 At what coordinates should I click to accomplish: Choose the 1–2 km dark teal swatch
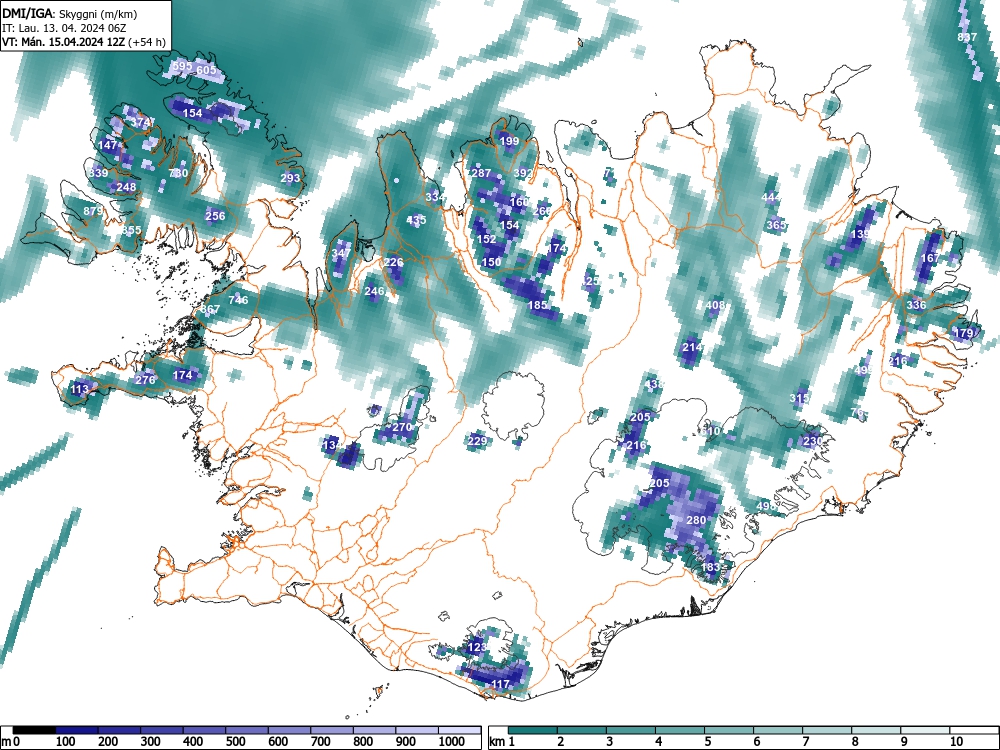click(x=533, y=730)
